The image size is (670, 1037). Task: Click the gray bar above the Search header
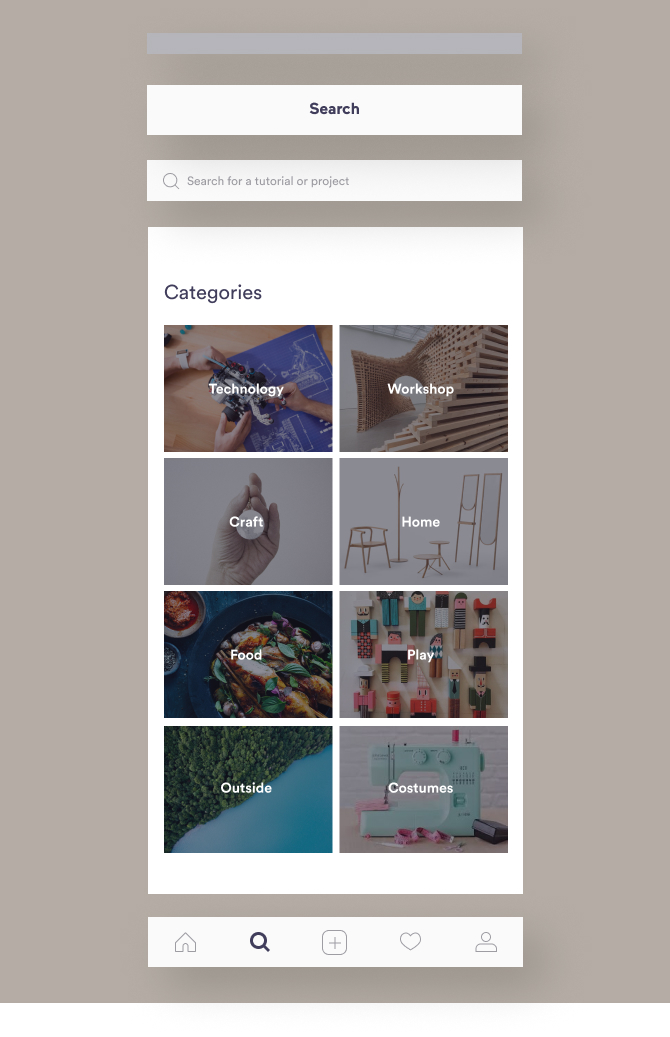tap(334, 44)
